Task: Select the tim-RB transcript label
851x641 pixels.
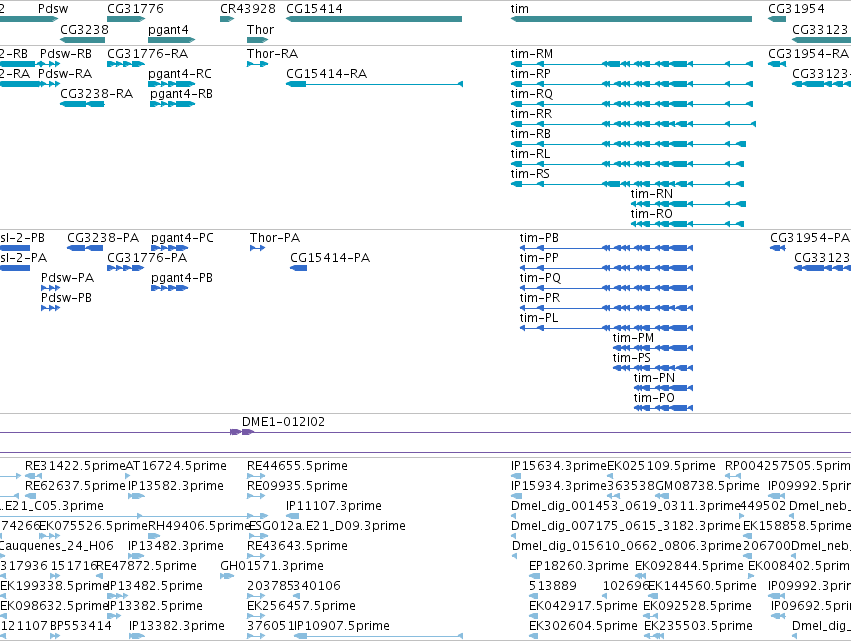Action: tap(531, 134)
